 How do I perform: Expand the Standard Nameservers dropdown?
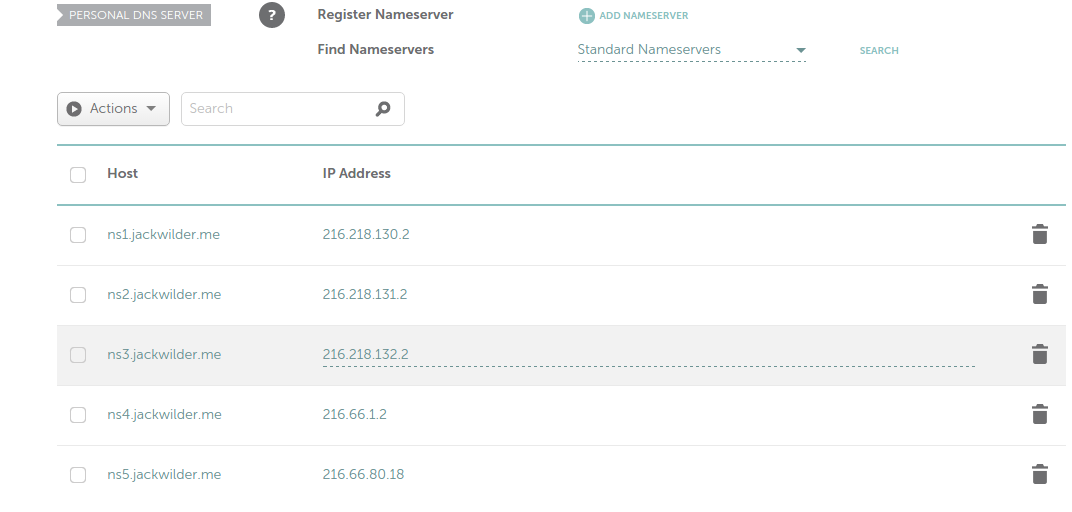pos(691,50)
